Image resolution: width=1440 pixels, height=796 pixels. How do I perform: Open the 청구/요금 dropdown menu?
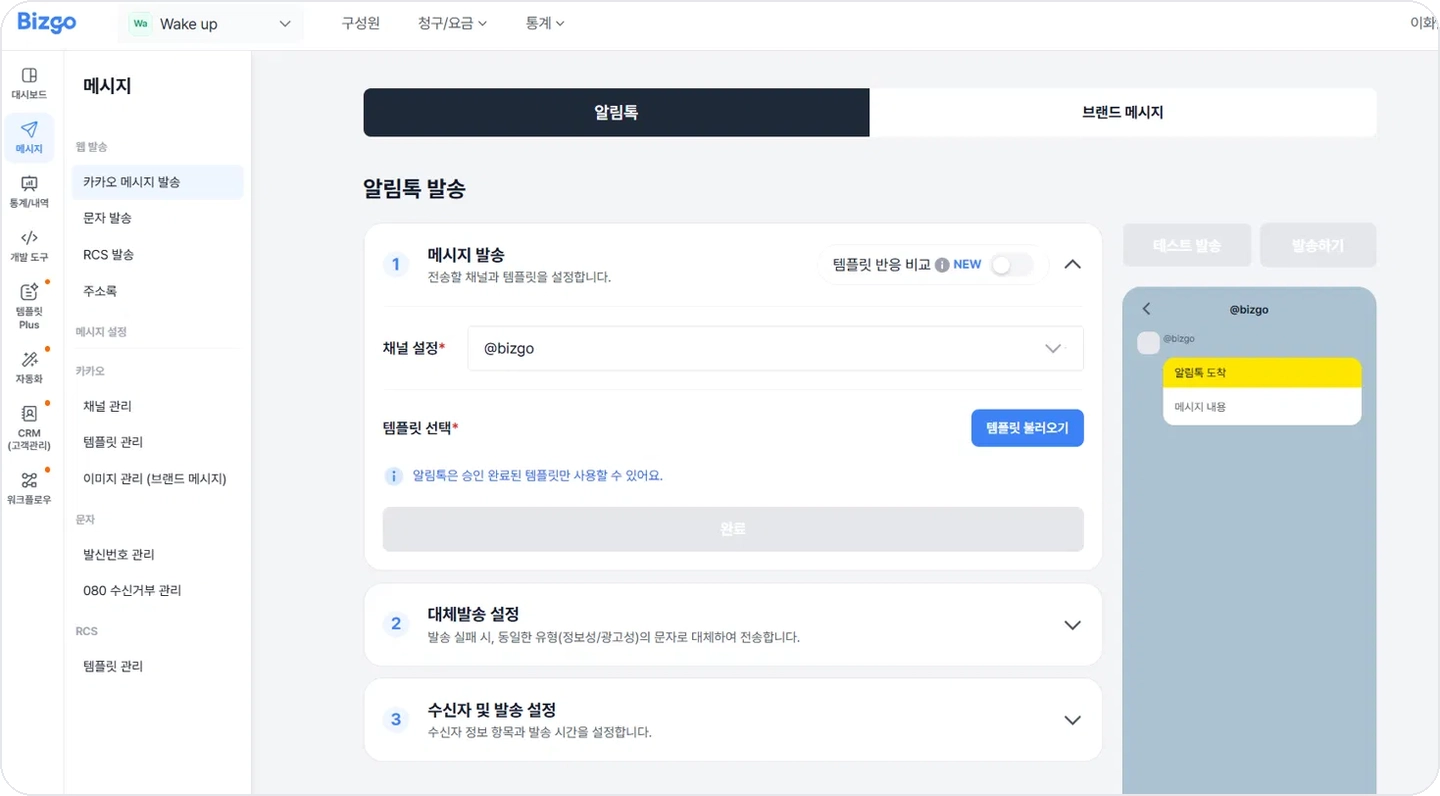tap(452, 24)
